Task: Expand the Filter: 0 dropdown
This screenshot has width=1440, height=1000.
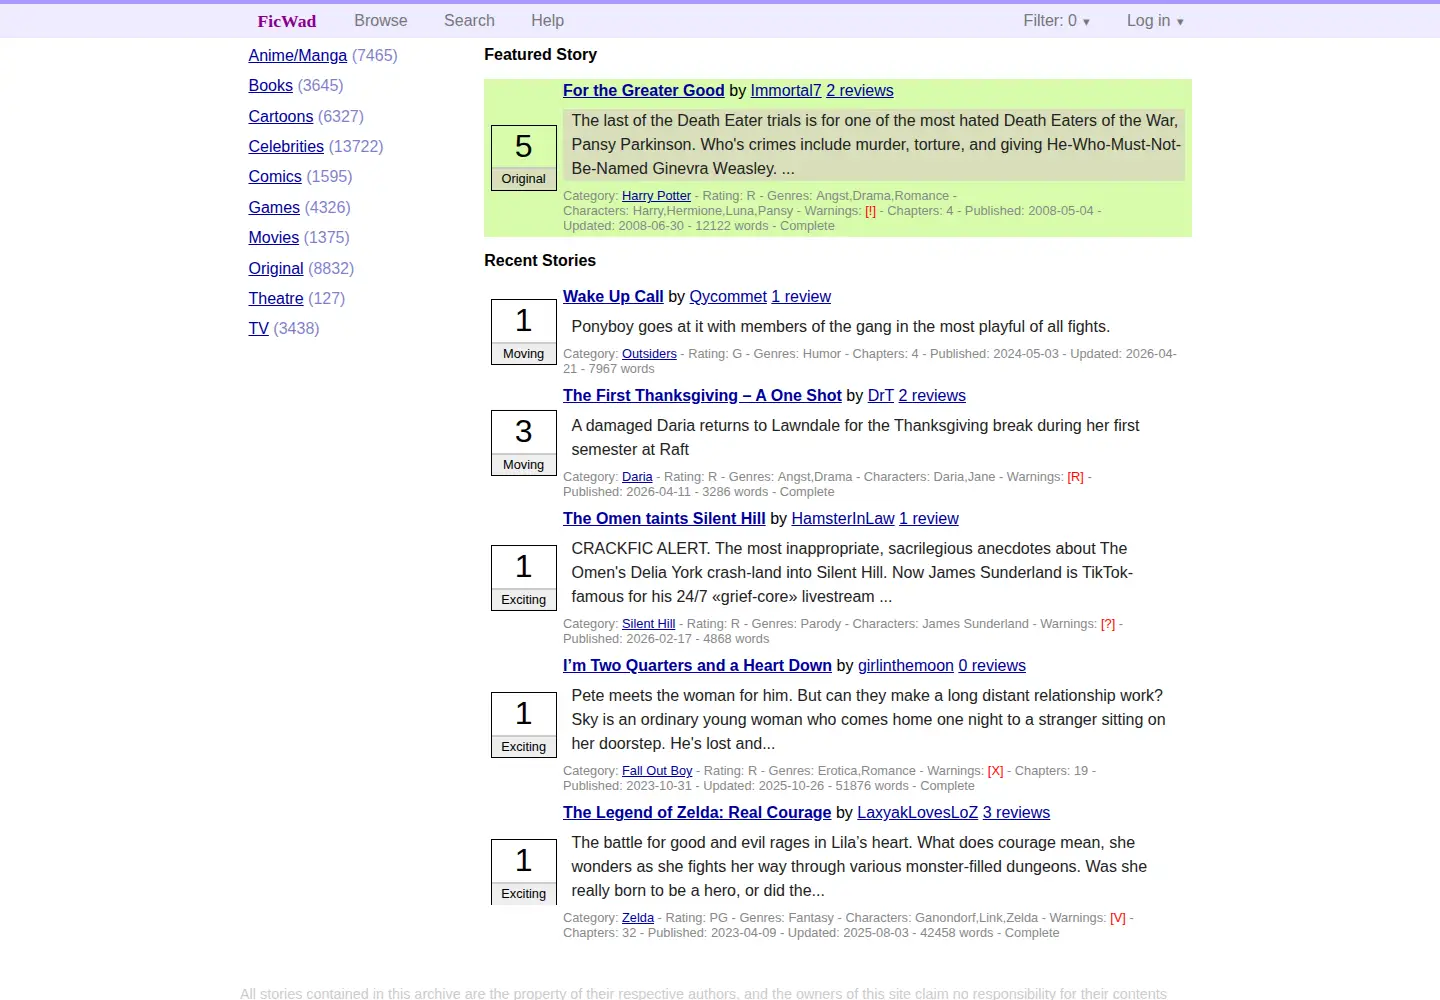Action: tap(1056, 20)
